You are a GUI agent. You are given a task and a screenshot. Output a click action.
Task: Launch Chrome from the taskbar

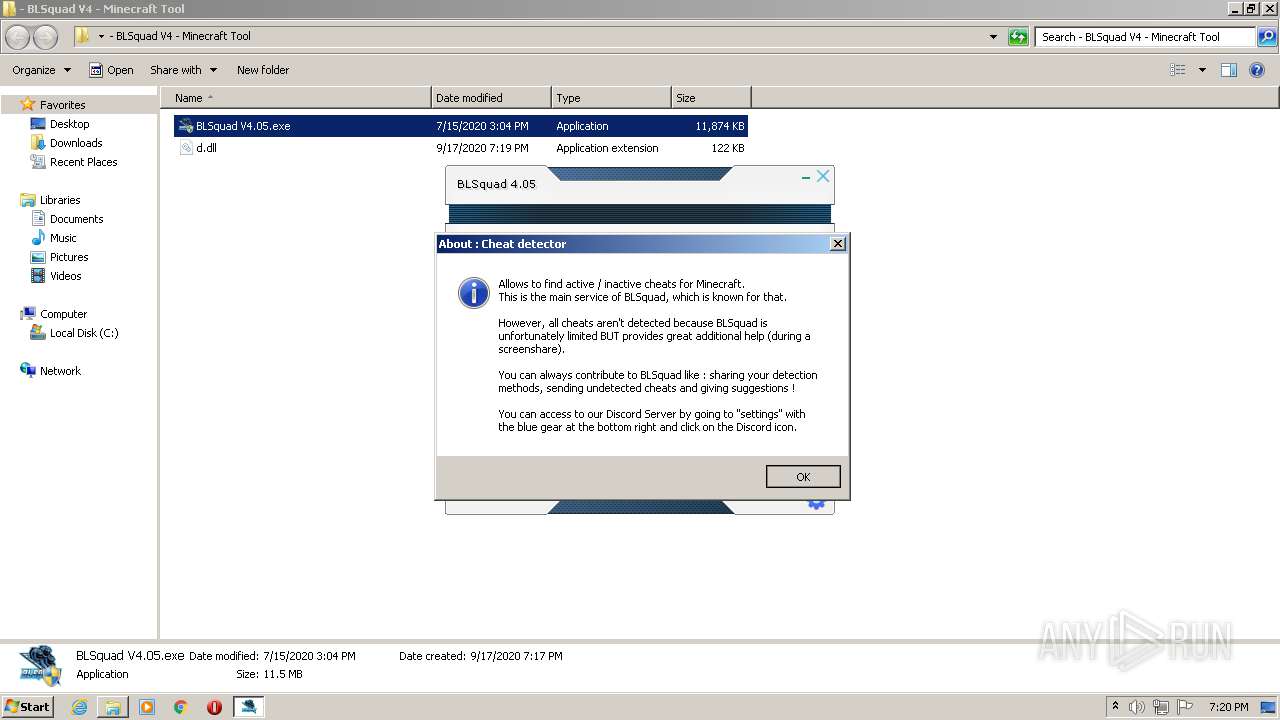click(x=181, y=707)
